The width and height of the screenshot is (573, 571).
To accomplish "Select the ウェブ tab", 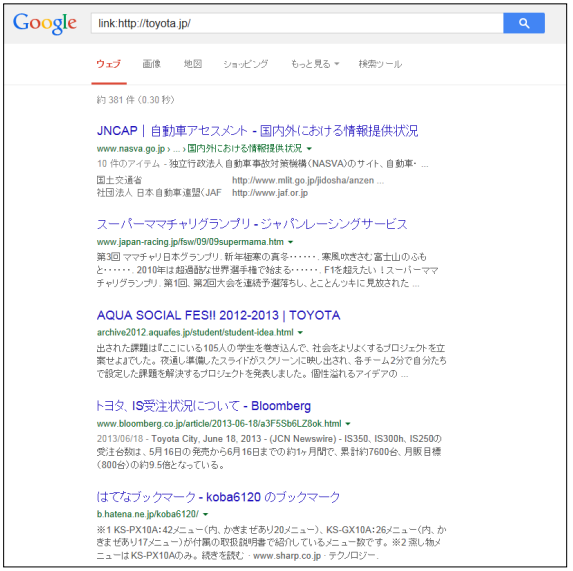I will 109,64.
